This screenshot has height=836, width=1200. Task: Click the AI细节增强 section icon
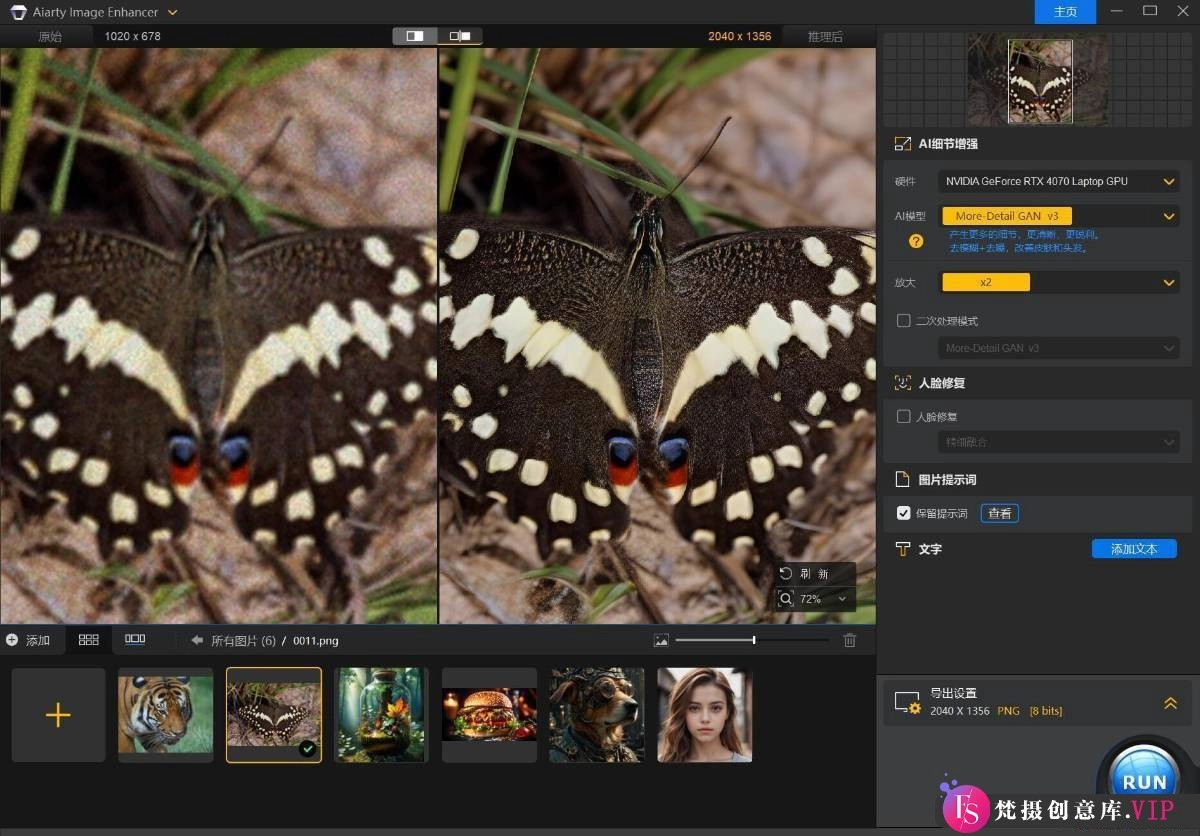click(x=902, y=144)
